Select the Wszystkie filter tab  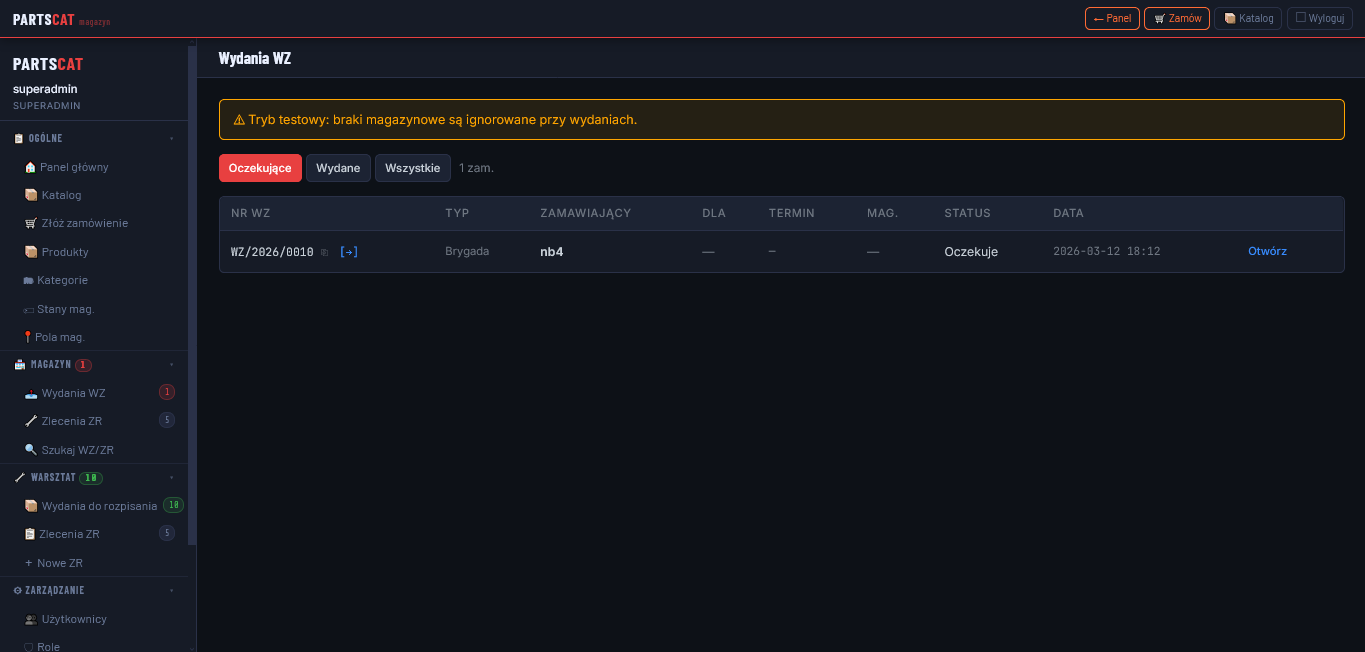tap(412, 168)
